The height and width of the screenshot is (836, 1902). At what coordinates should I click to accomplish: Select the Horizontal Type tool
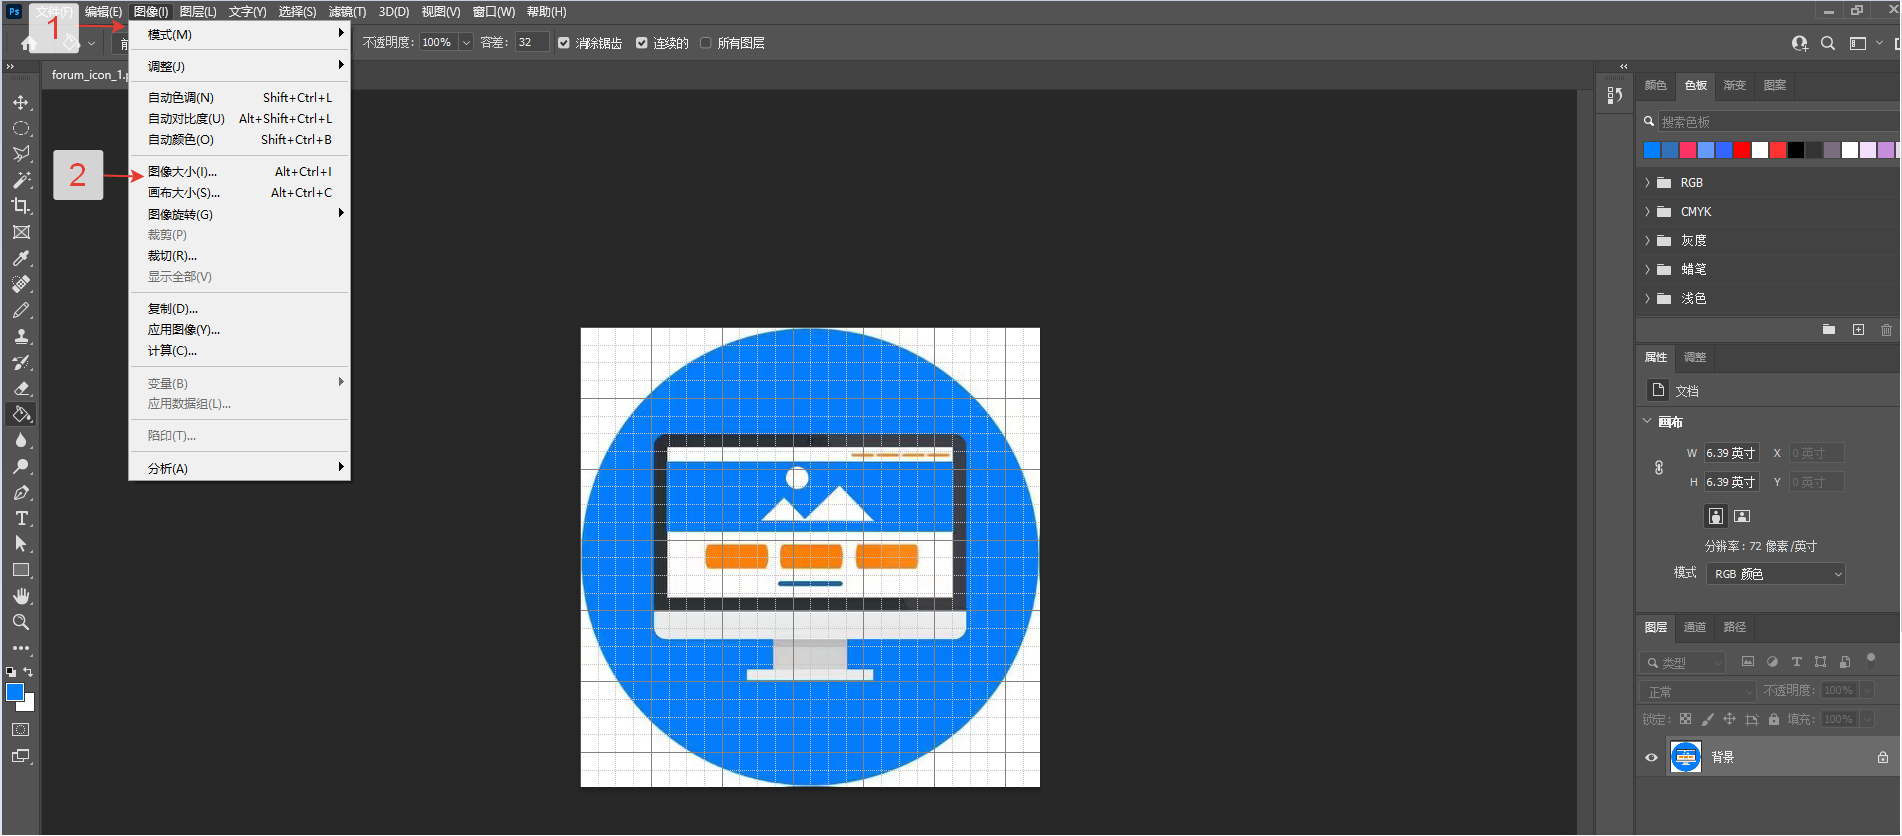coord(21,518)
